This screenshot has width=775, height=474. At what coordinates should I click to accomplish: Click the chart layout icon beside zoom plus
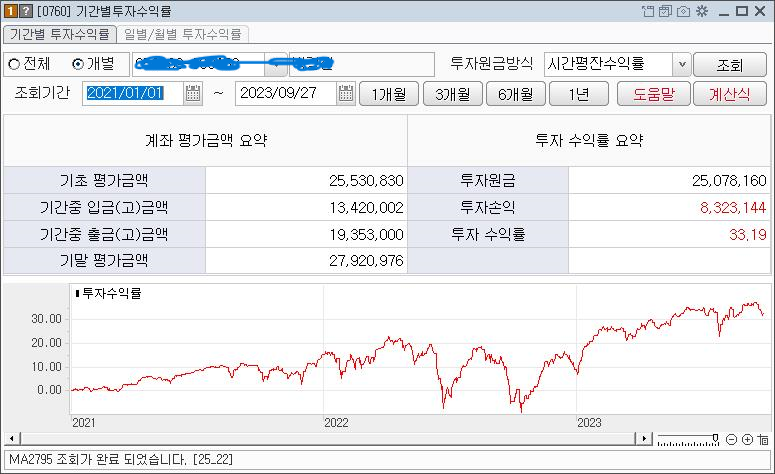[x=763, y=439]
